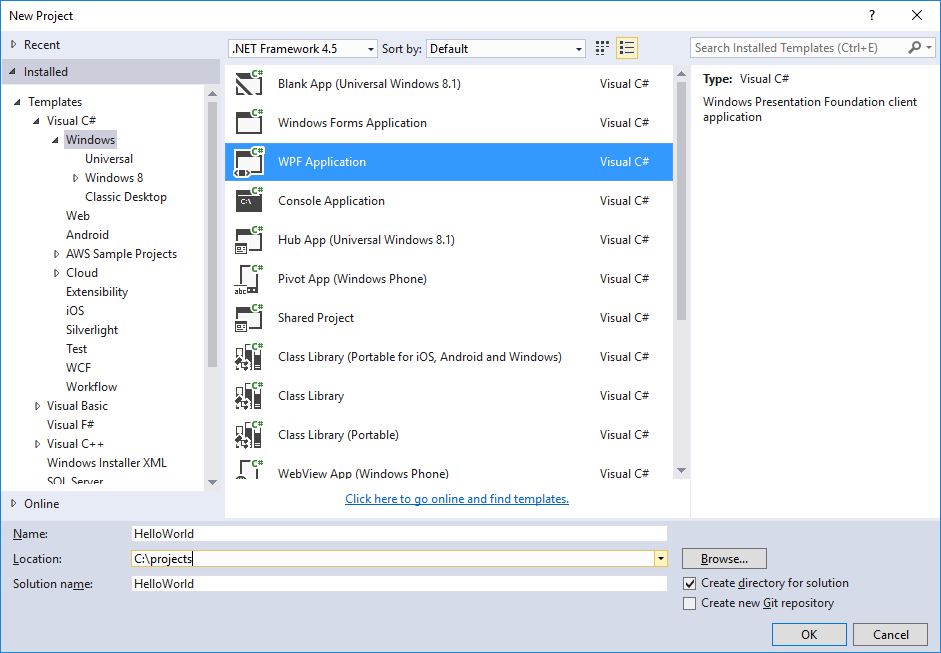Switch to small icons view
Viewport: 941px width, 653px height.
point(602,48)
